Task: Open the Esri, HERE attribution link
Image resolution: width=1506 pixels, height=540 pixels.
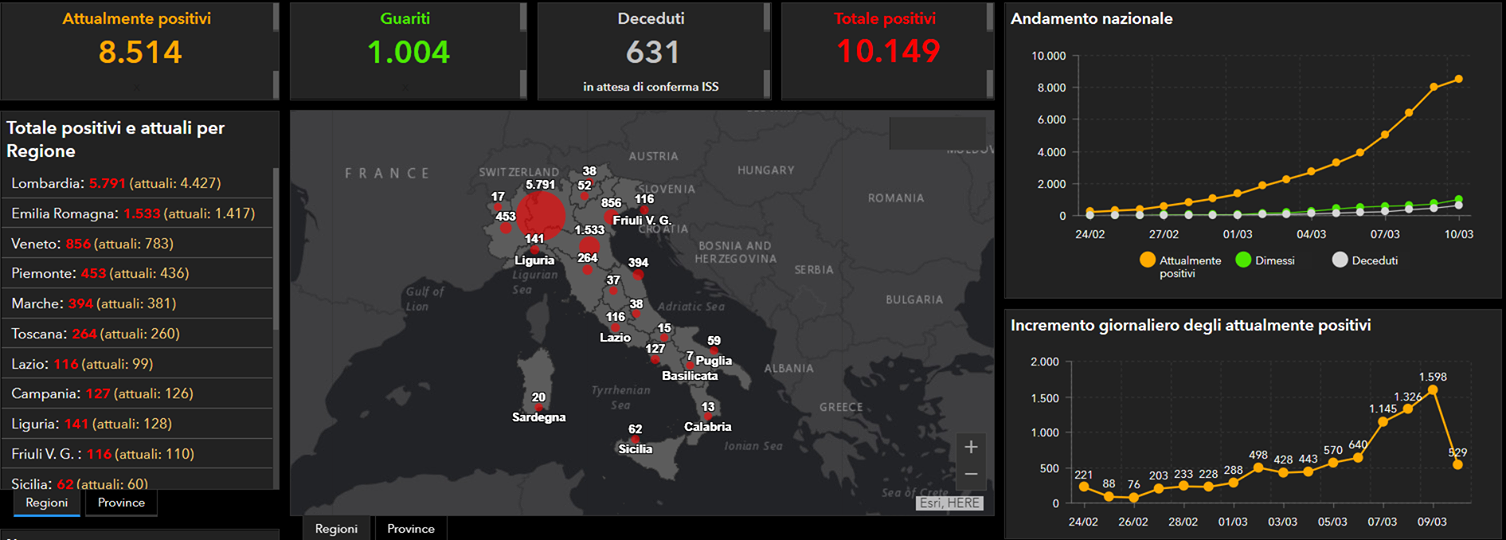Action: coord(949,503)
